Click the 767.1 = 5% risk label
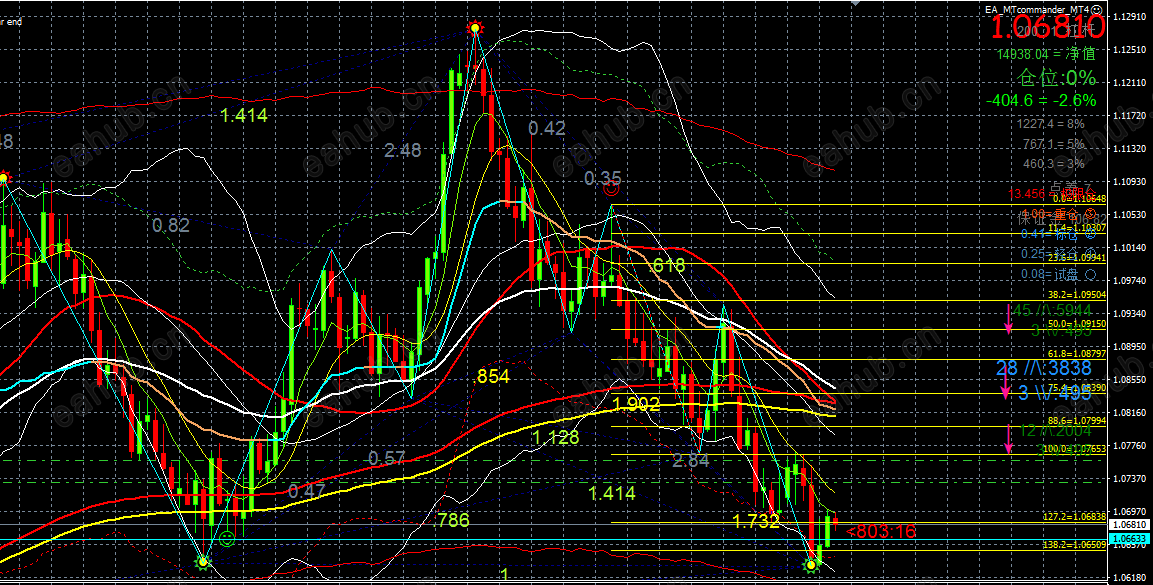1153x585 pixels. (x=1053, y=144)
